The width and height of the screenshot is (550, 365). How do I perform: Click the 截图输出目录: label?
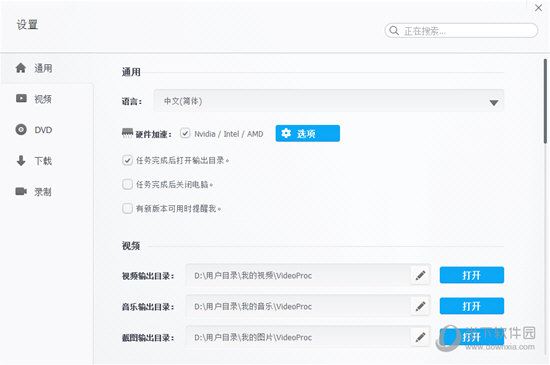(148, 337)
